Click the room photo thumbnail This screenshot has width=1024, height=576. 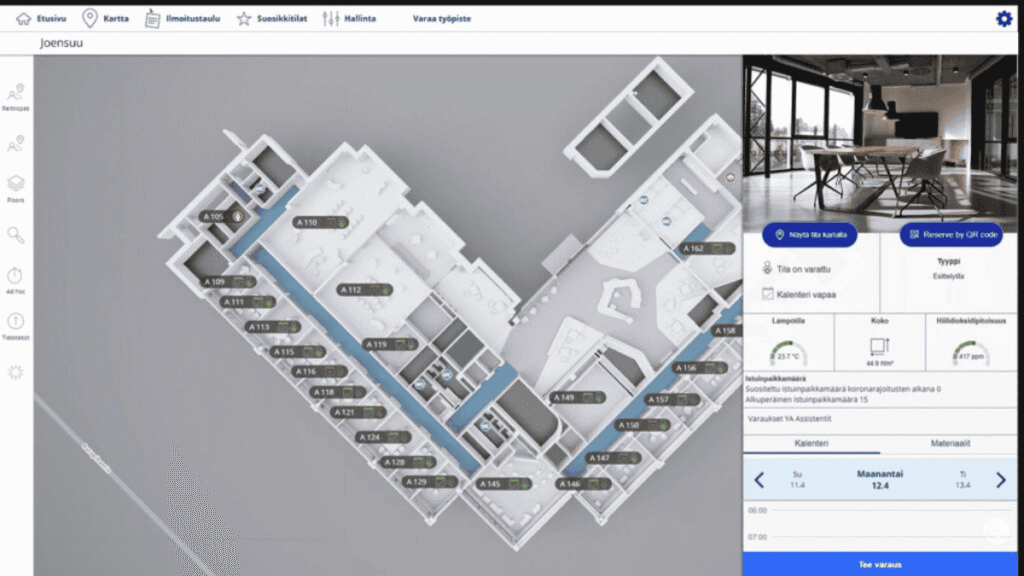tap(880, 142)
